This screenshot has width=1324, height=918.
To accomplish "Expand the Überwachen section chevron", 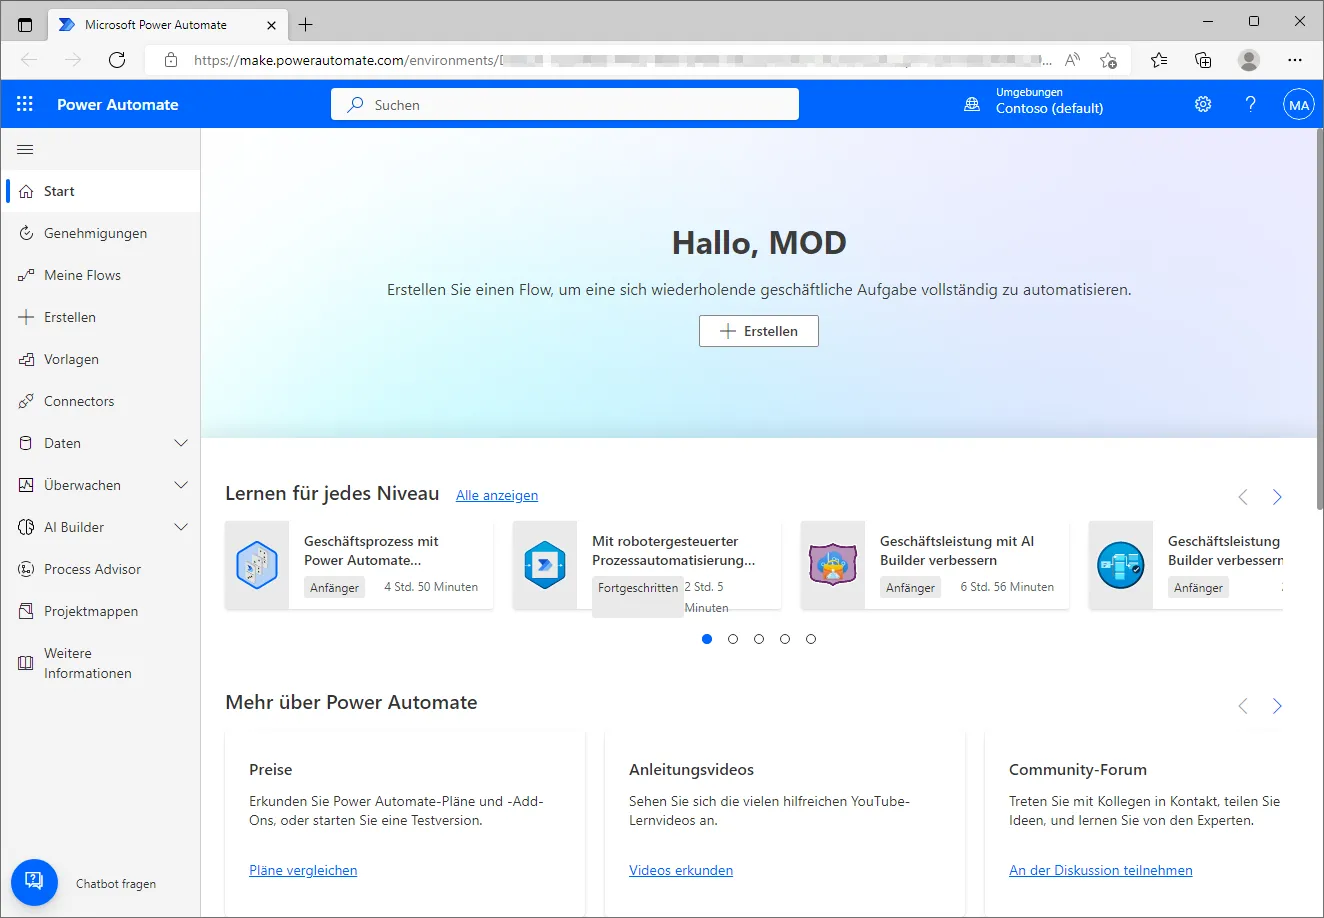I will coord(181,485).
